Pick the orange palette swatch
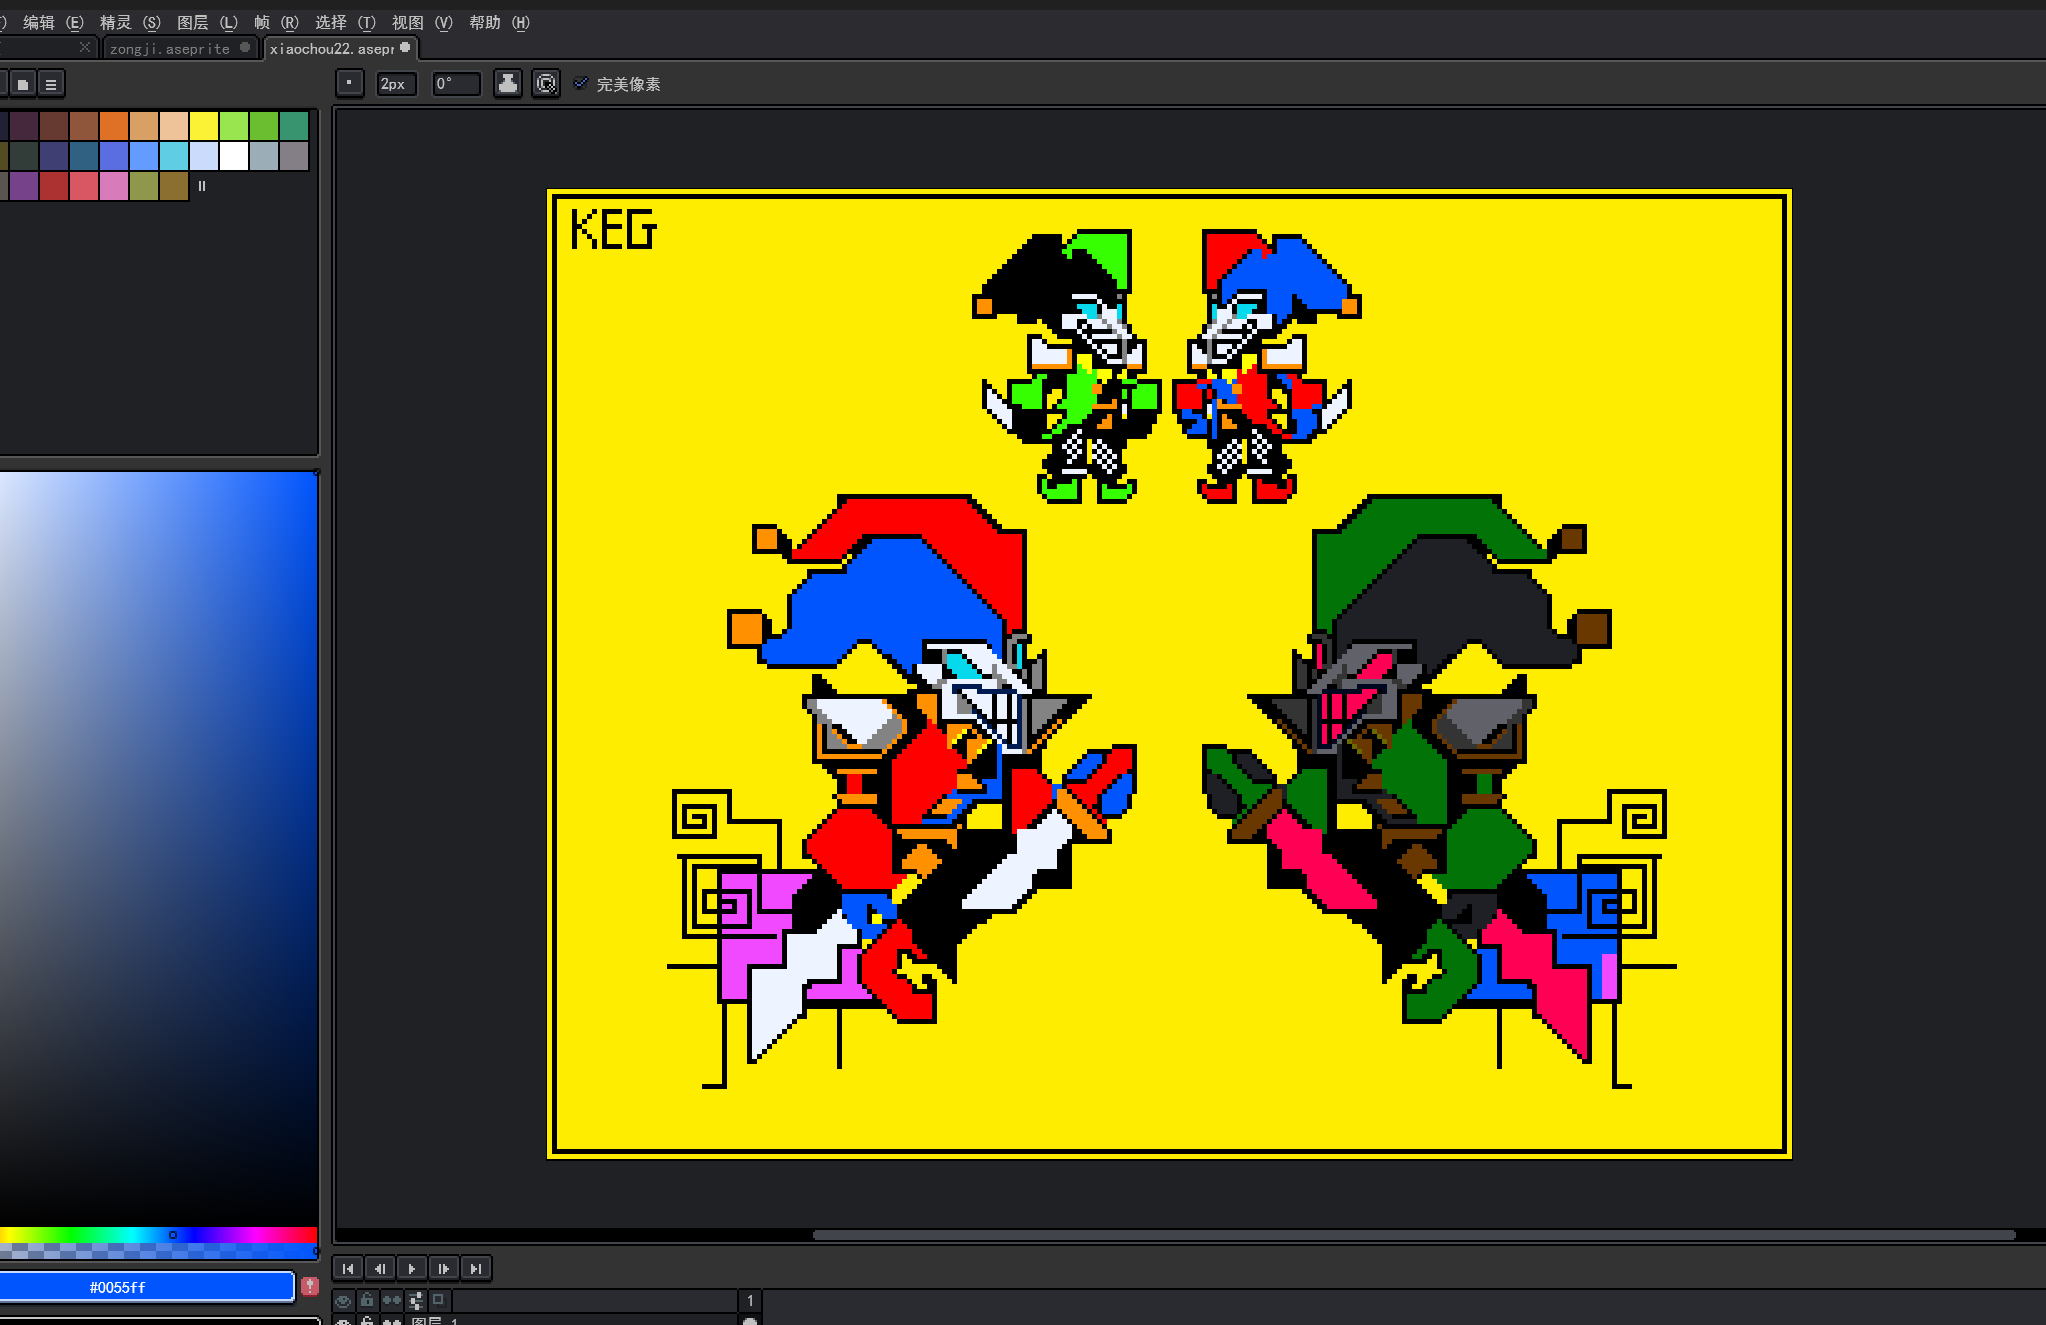2046x1325 pixels. coord(114,126)
